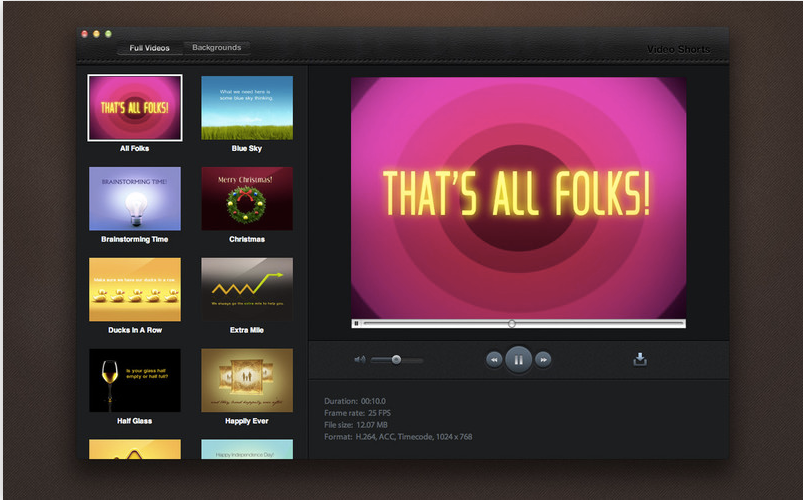Click the "Video Shorts" title text
803x500 pixels.
(678, 49)
